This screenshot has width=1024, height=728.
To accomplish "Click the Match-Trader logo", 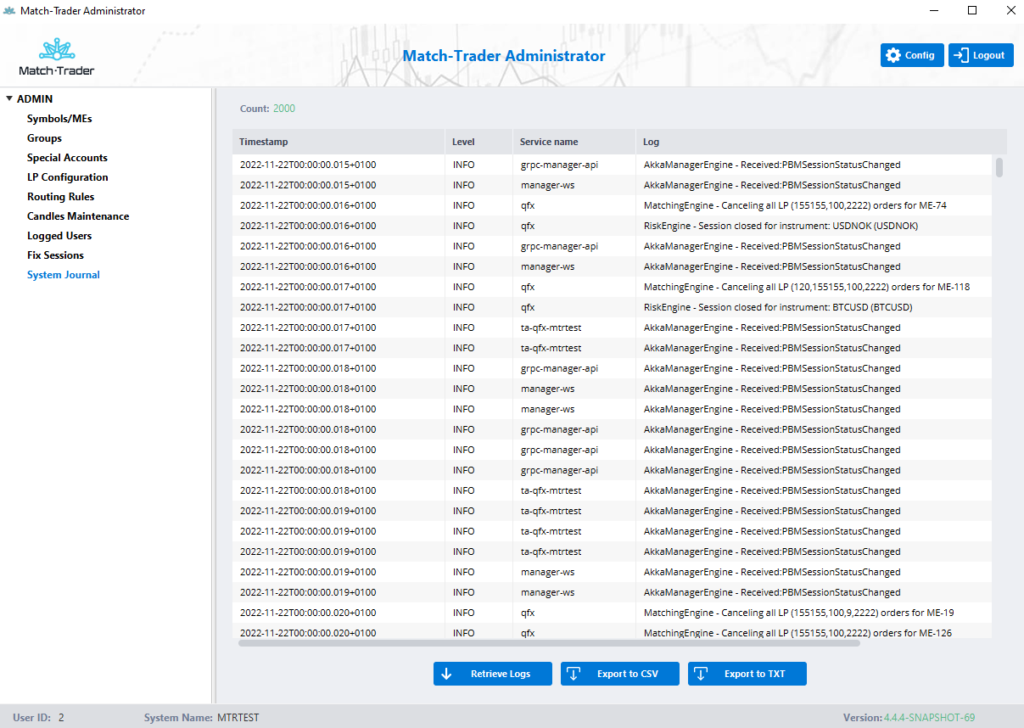I will [x=56, y=57].
